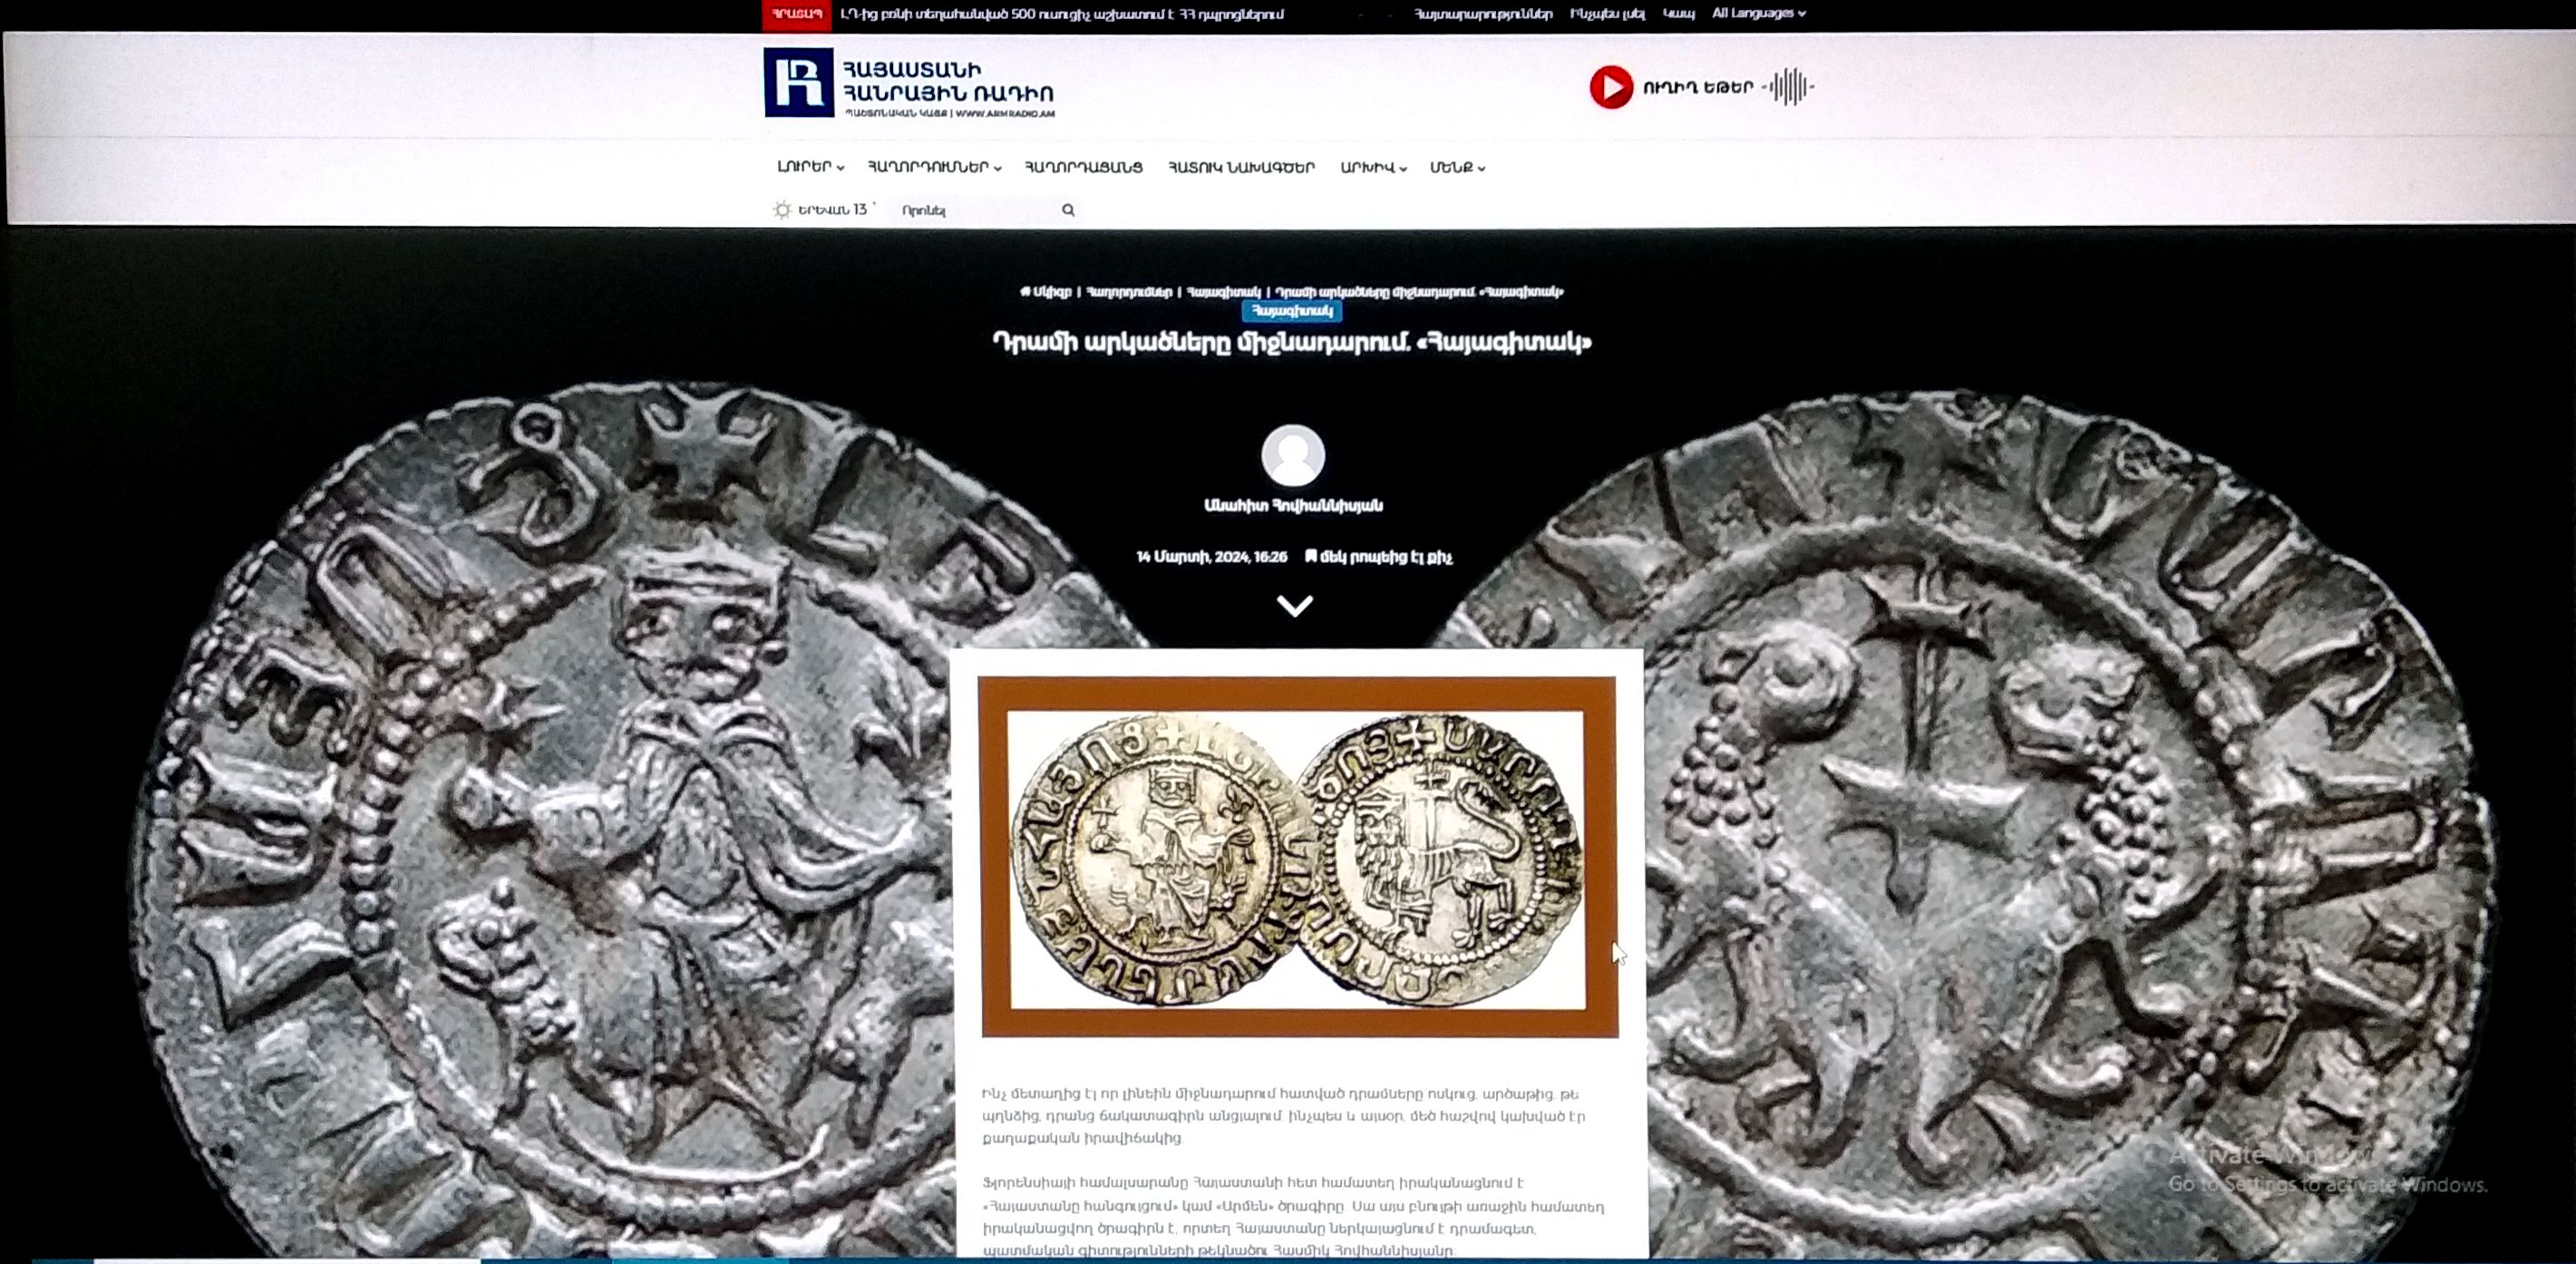Click the author avatar icon

[x=1293, y=455]
